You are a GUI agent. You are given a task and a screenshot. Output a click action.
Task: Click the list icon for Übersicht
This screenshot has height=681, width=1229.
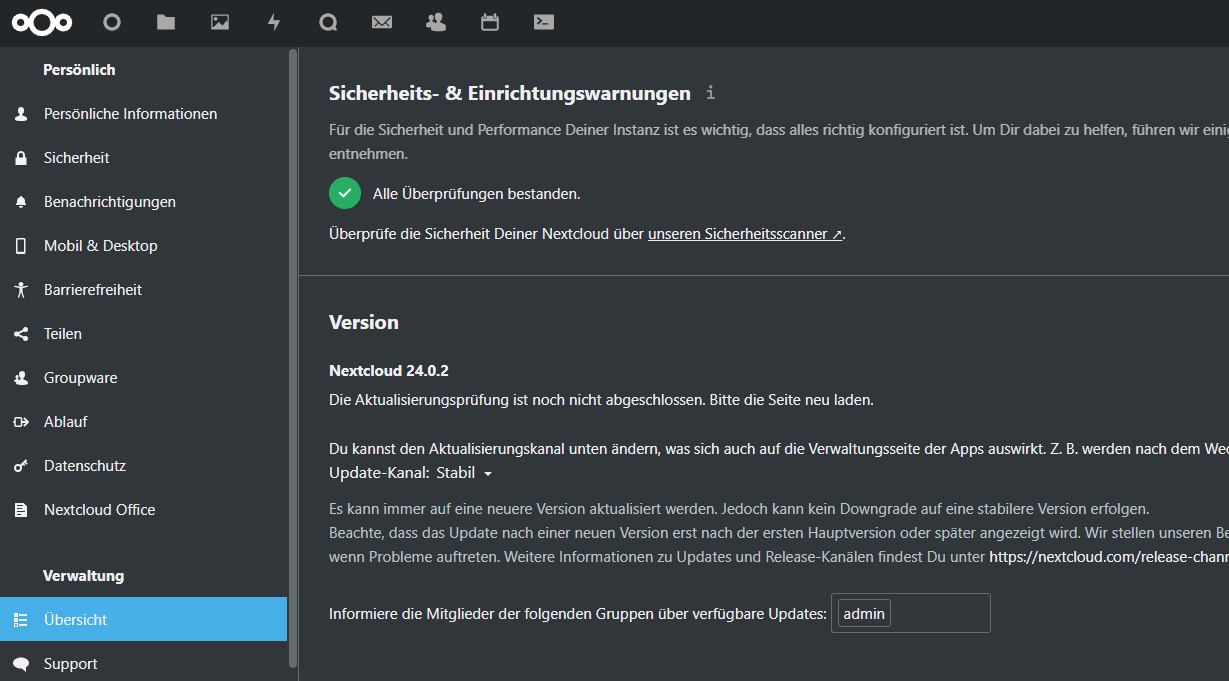point(21,620)
